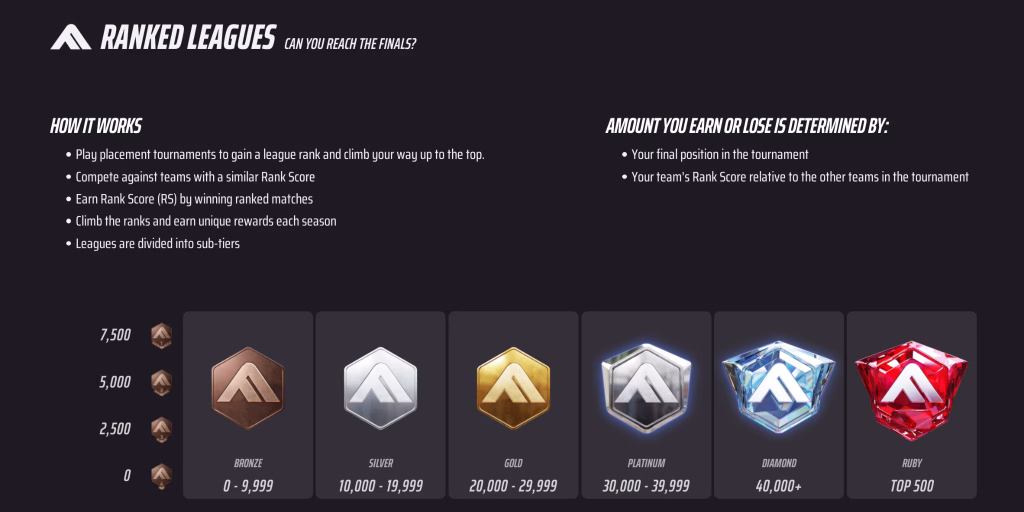
Task: Click the 30,000 - 39,999 score range
Action: pyautogui.click(x=646, y=486)
